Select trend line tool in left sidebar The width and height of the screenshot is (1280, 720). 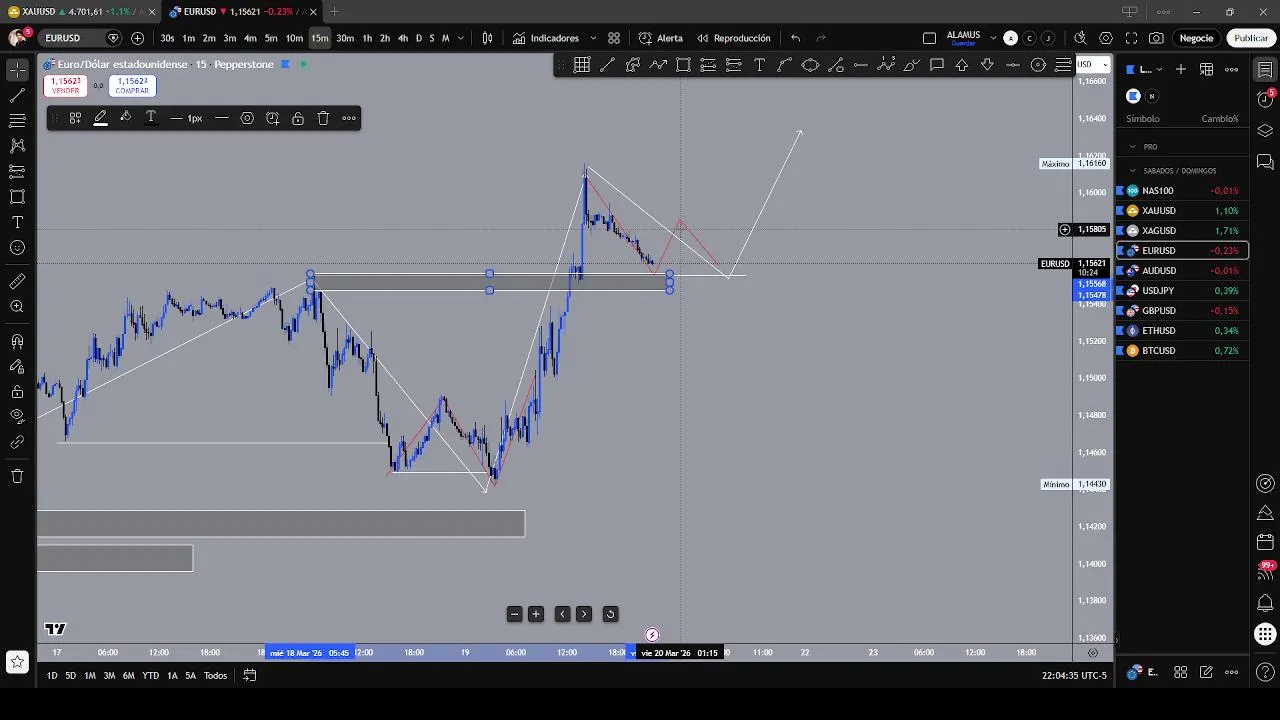[x=17, y=96]
